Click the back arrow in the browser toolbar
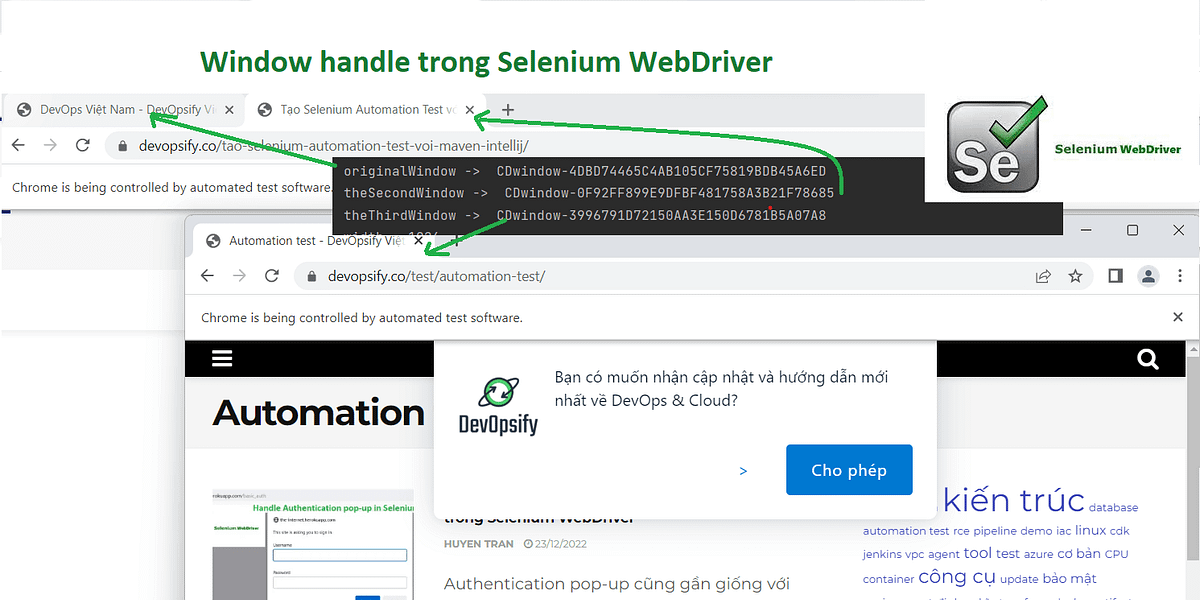Screen dimensions: 1200x600 (x=207, y=276)
